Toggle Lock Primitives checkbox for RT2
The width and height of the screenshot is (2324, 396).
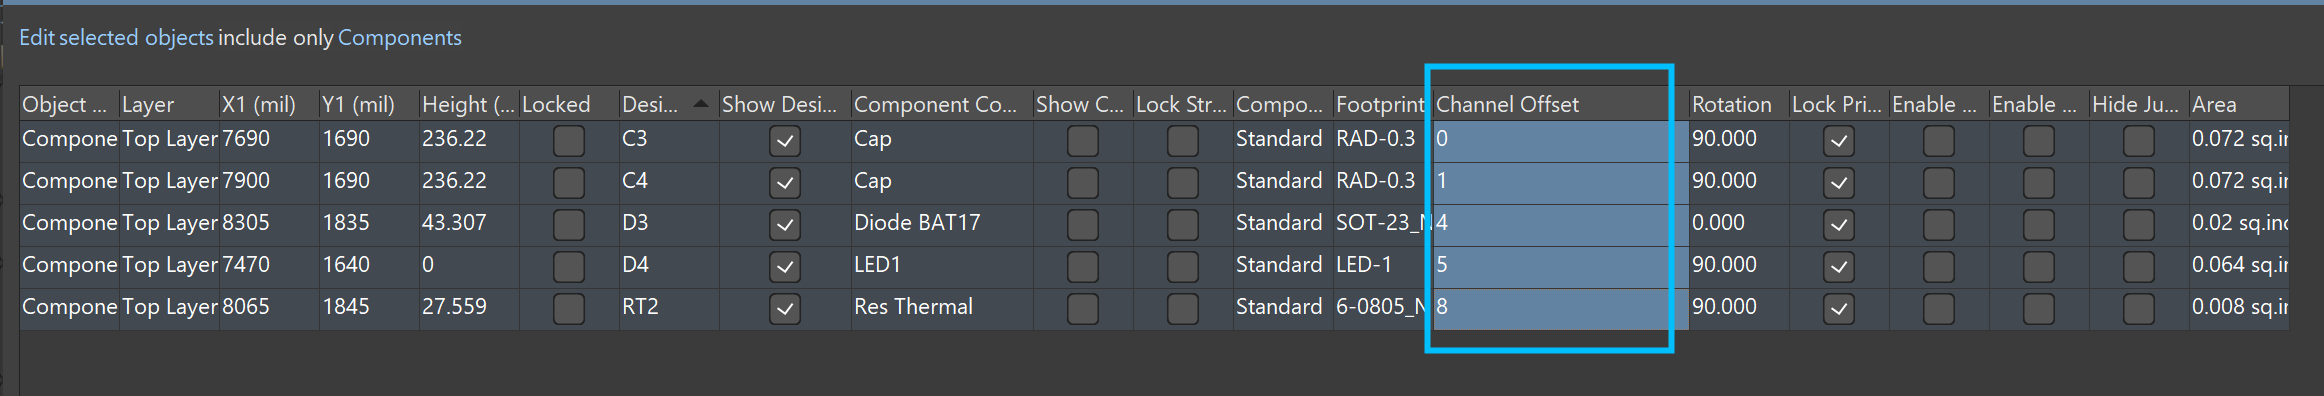1839,308
